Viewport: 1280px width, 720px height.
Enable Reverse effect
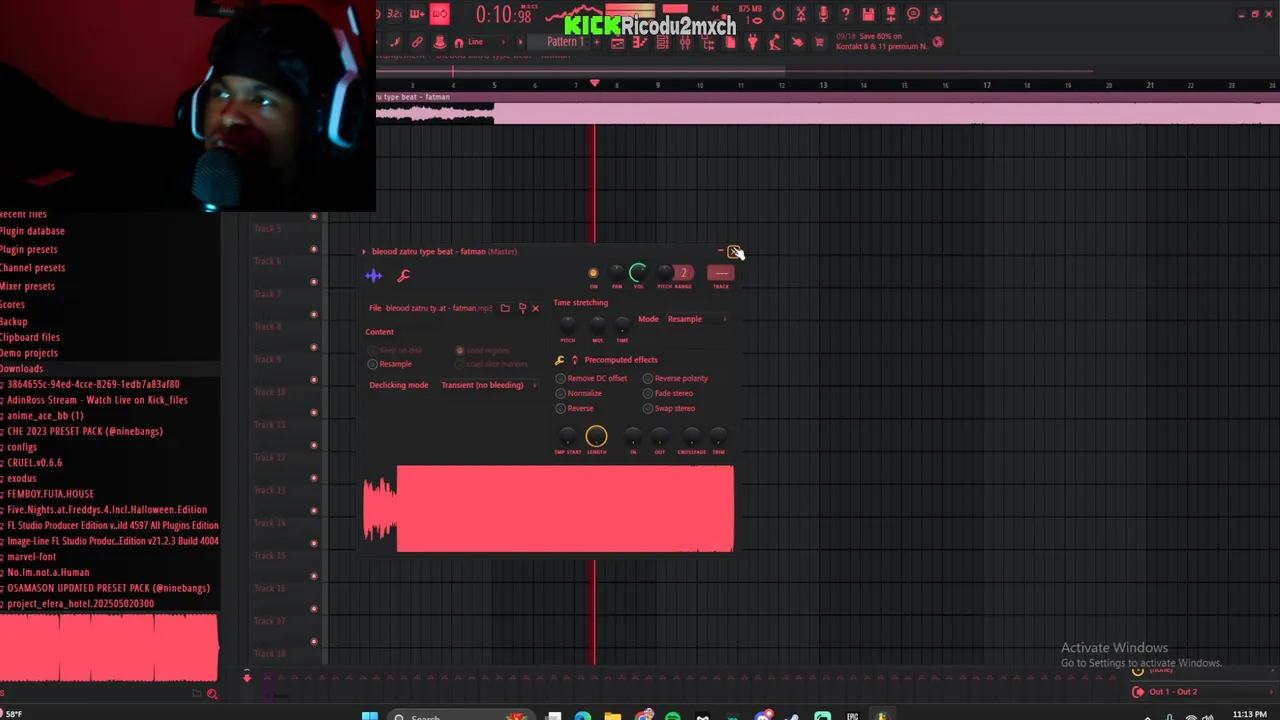[x=575, y=408]
